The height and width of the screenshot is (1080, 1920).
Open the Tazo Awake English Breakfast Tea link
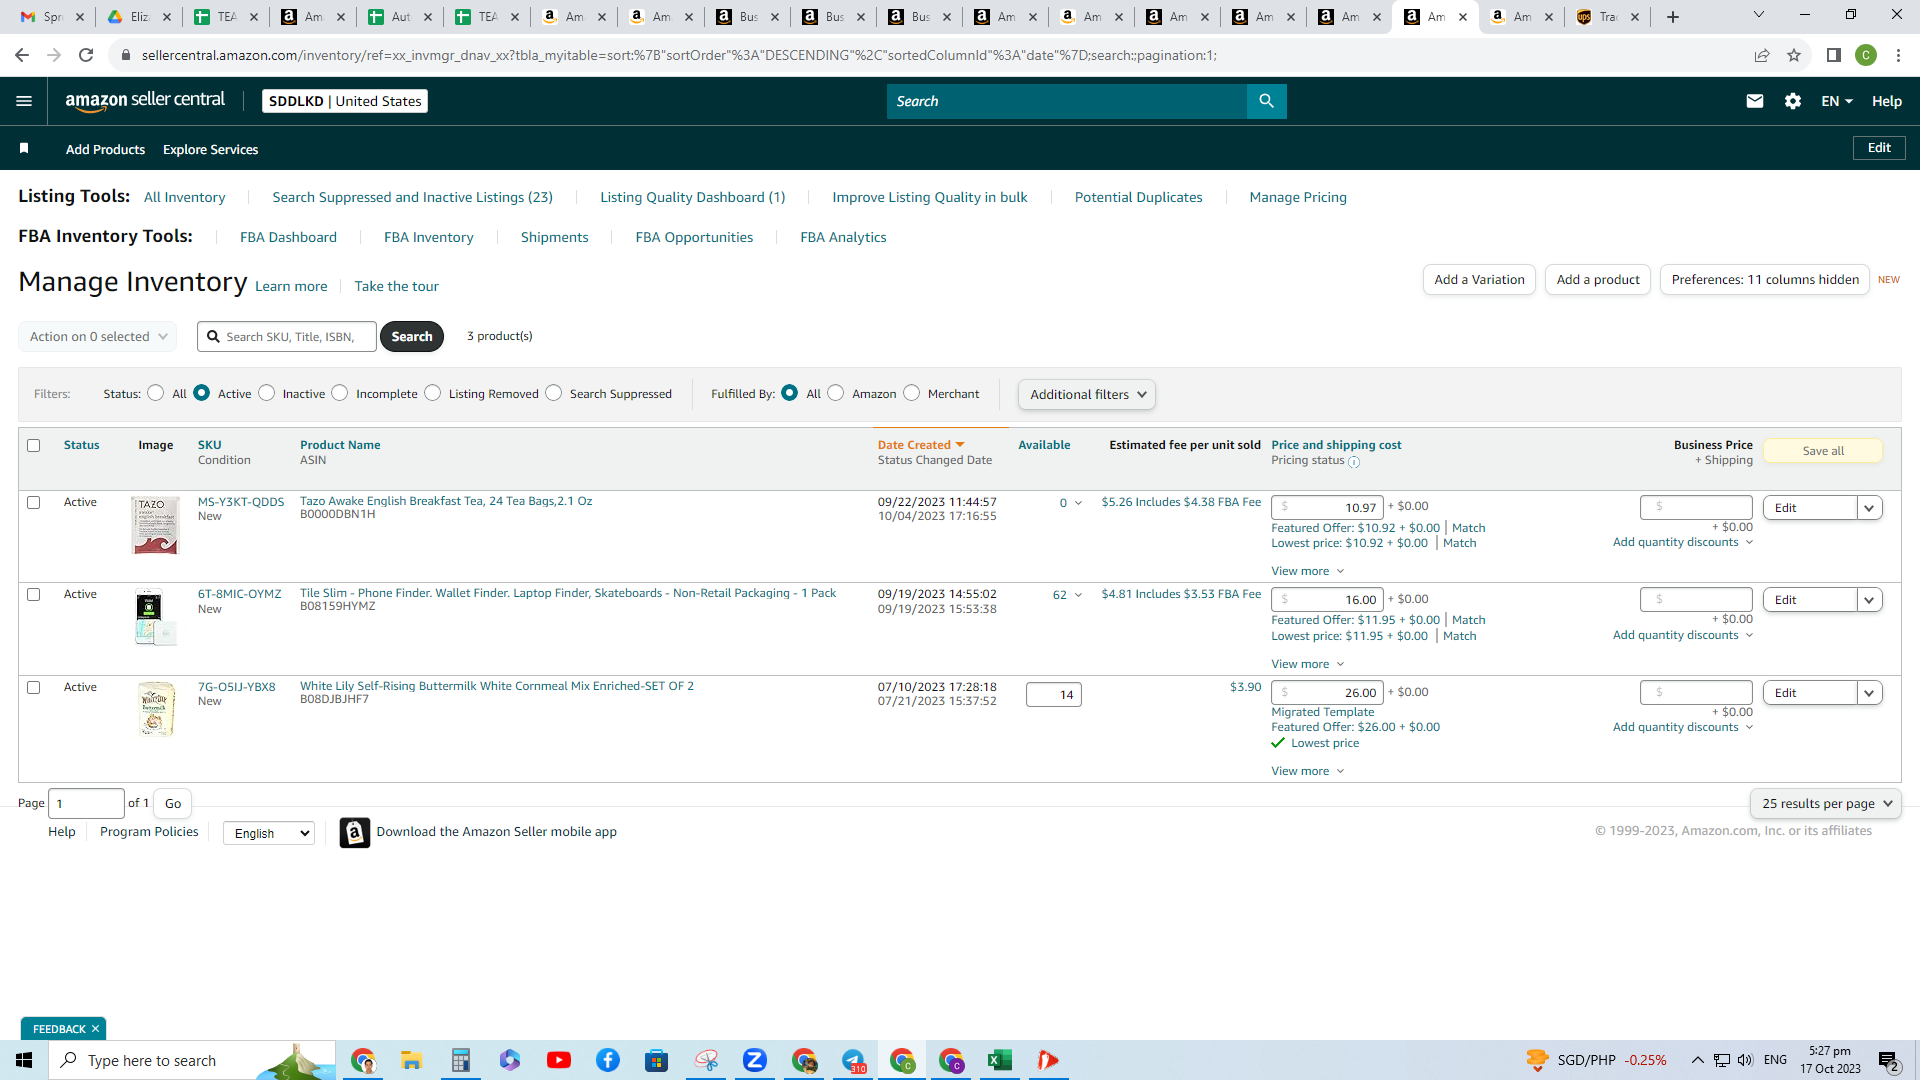(446, 502)
